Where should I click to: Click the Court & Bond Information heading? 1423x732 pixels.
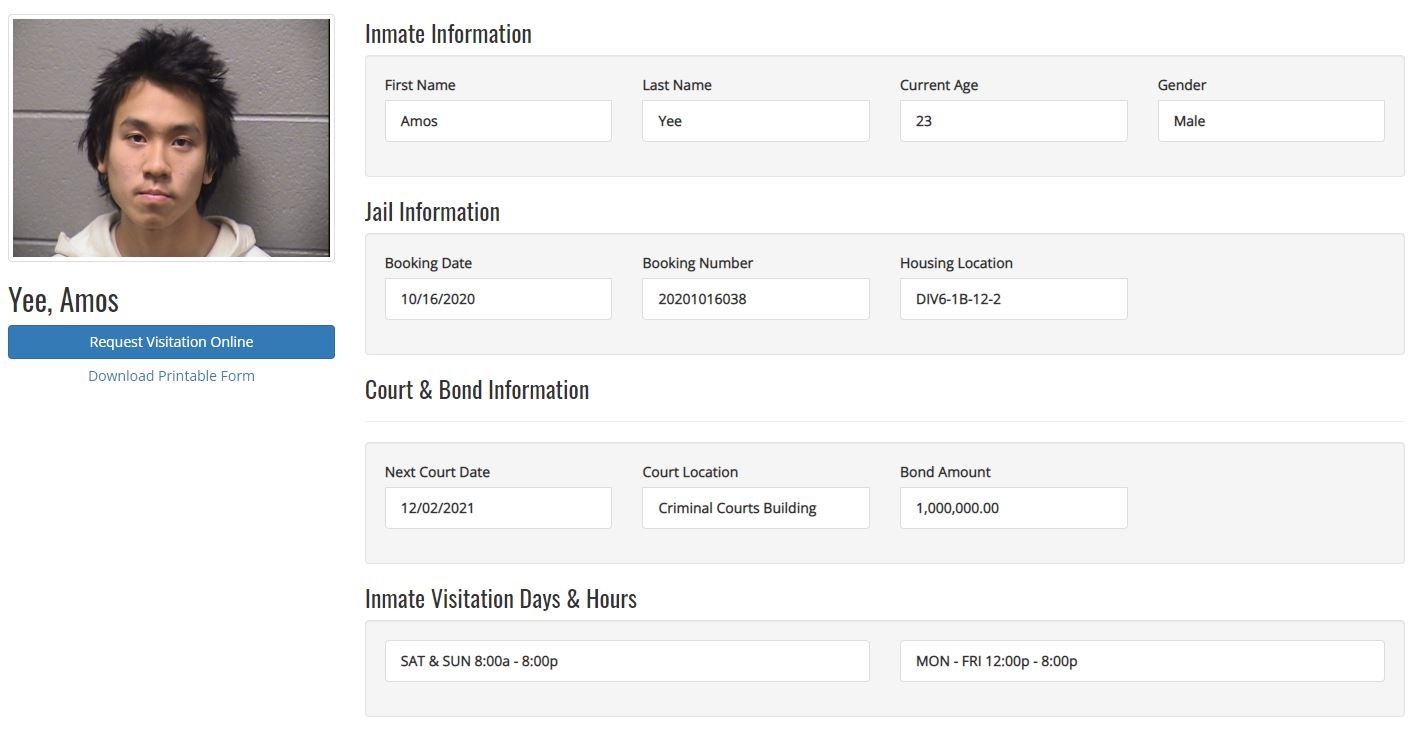477,390
